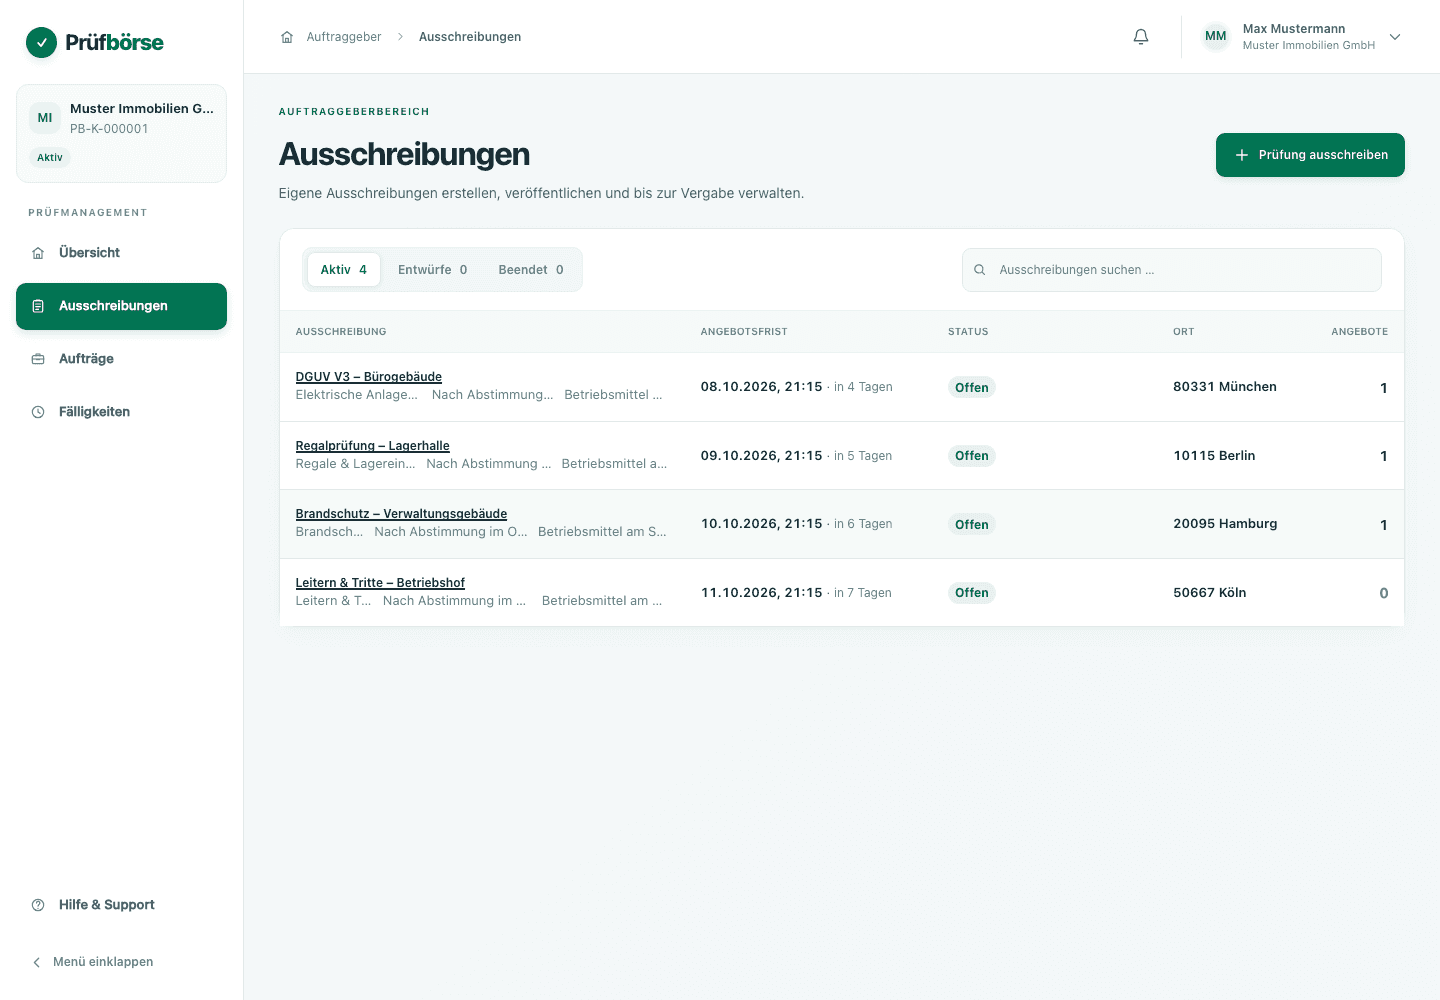
Task: Click the Hilfe & Support question-mark icon
Action: click(x=38, y=905)
